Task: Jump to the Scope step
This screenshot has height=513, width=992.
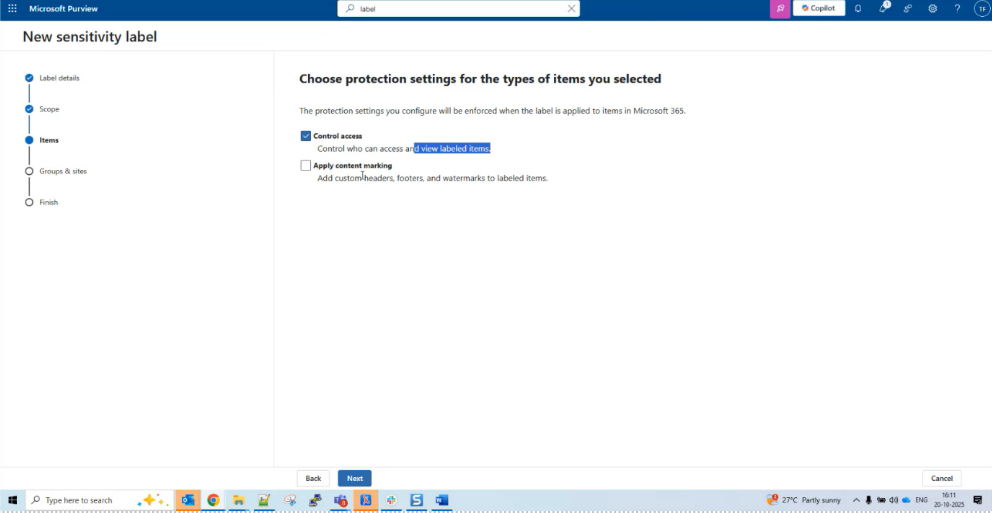Action: coord(49,109)
